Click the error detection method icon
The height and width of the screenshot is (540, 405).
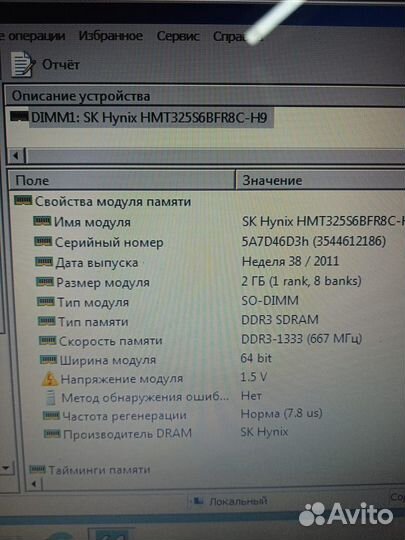pos(51,397)
